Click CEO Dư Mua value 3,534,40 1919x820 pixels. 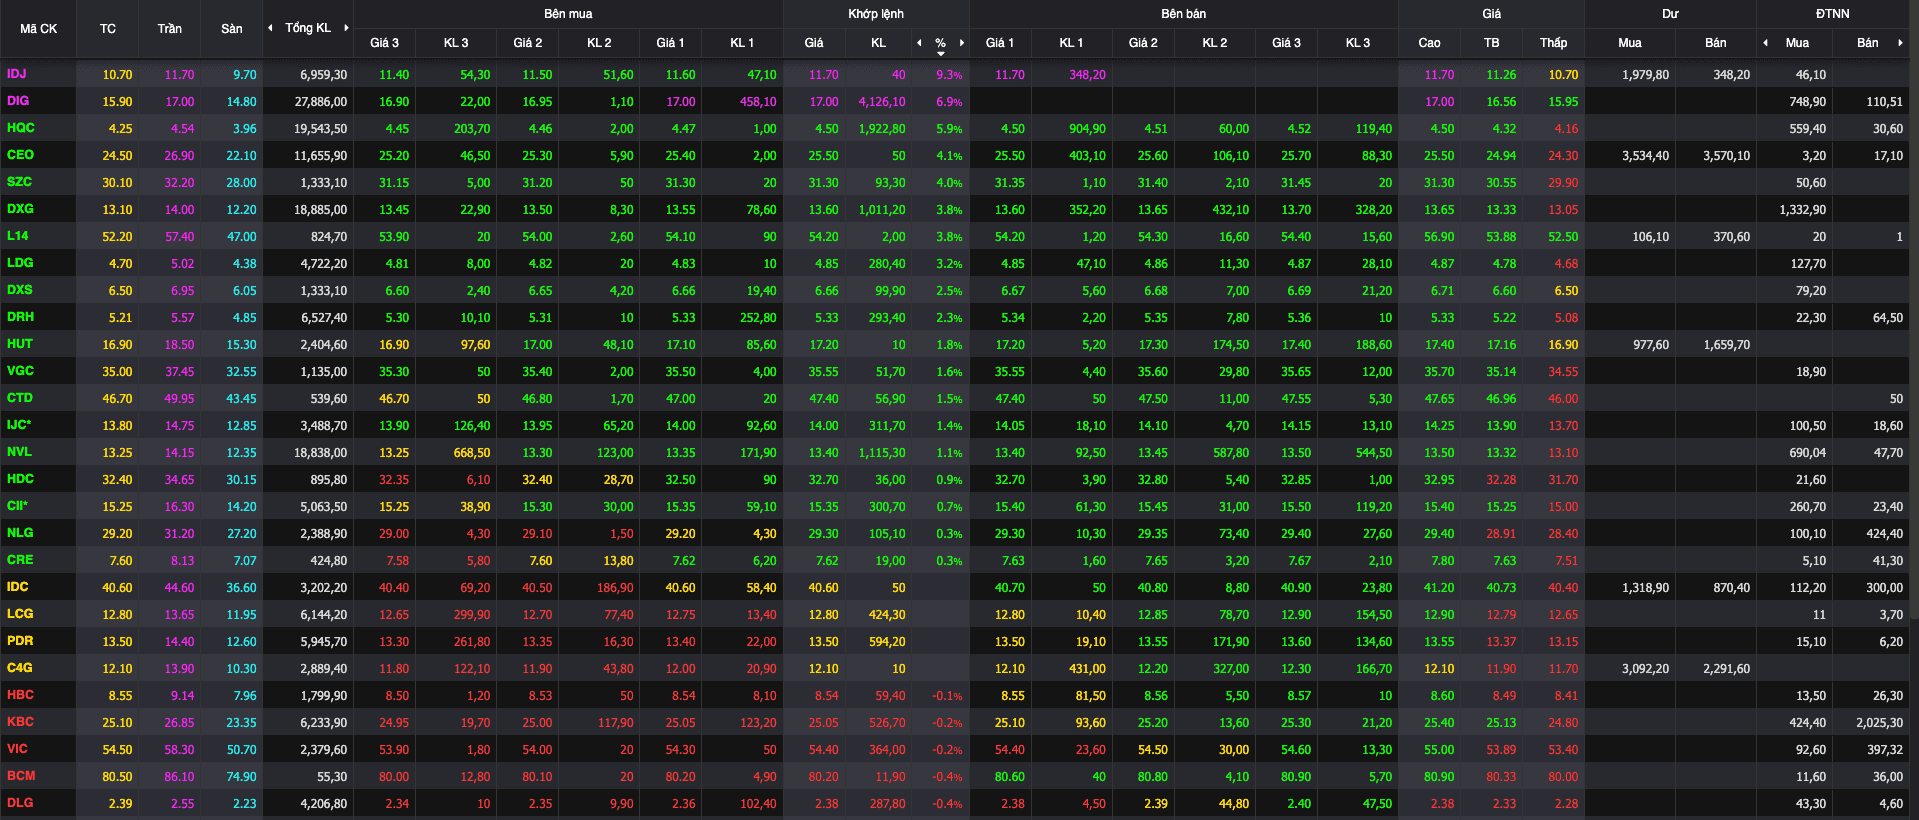click(1645, 156)
